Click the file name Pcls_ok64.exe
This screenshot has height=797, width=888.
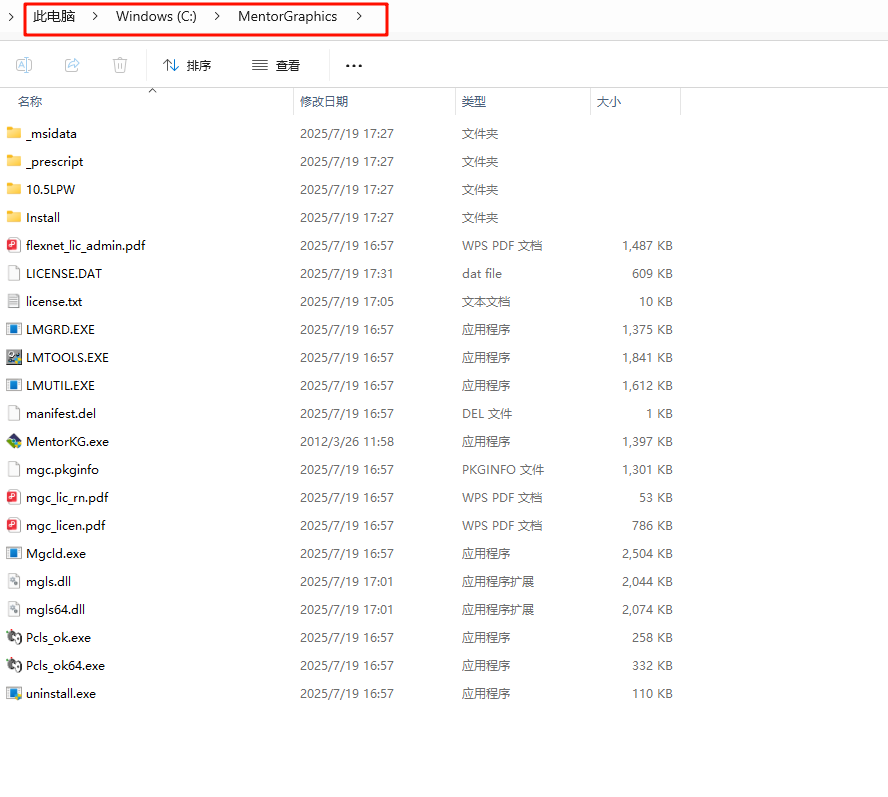pos(65,666)
